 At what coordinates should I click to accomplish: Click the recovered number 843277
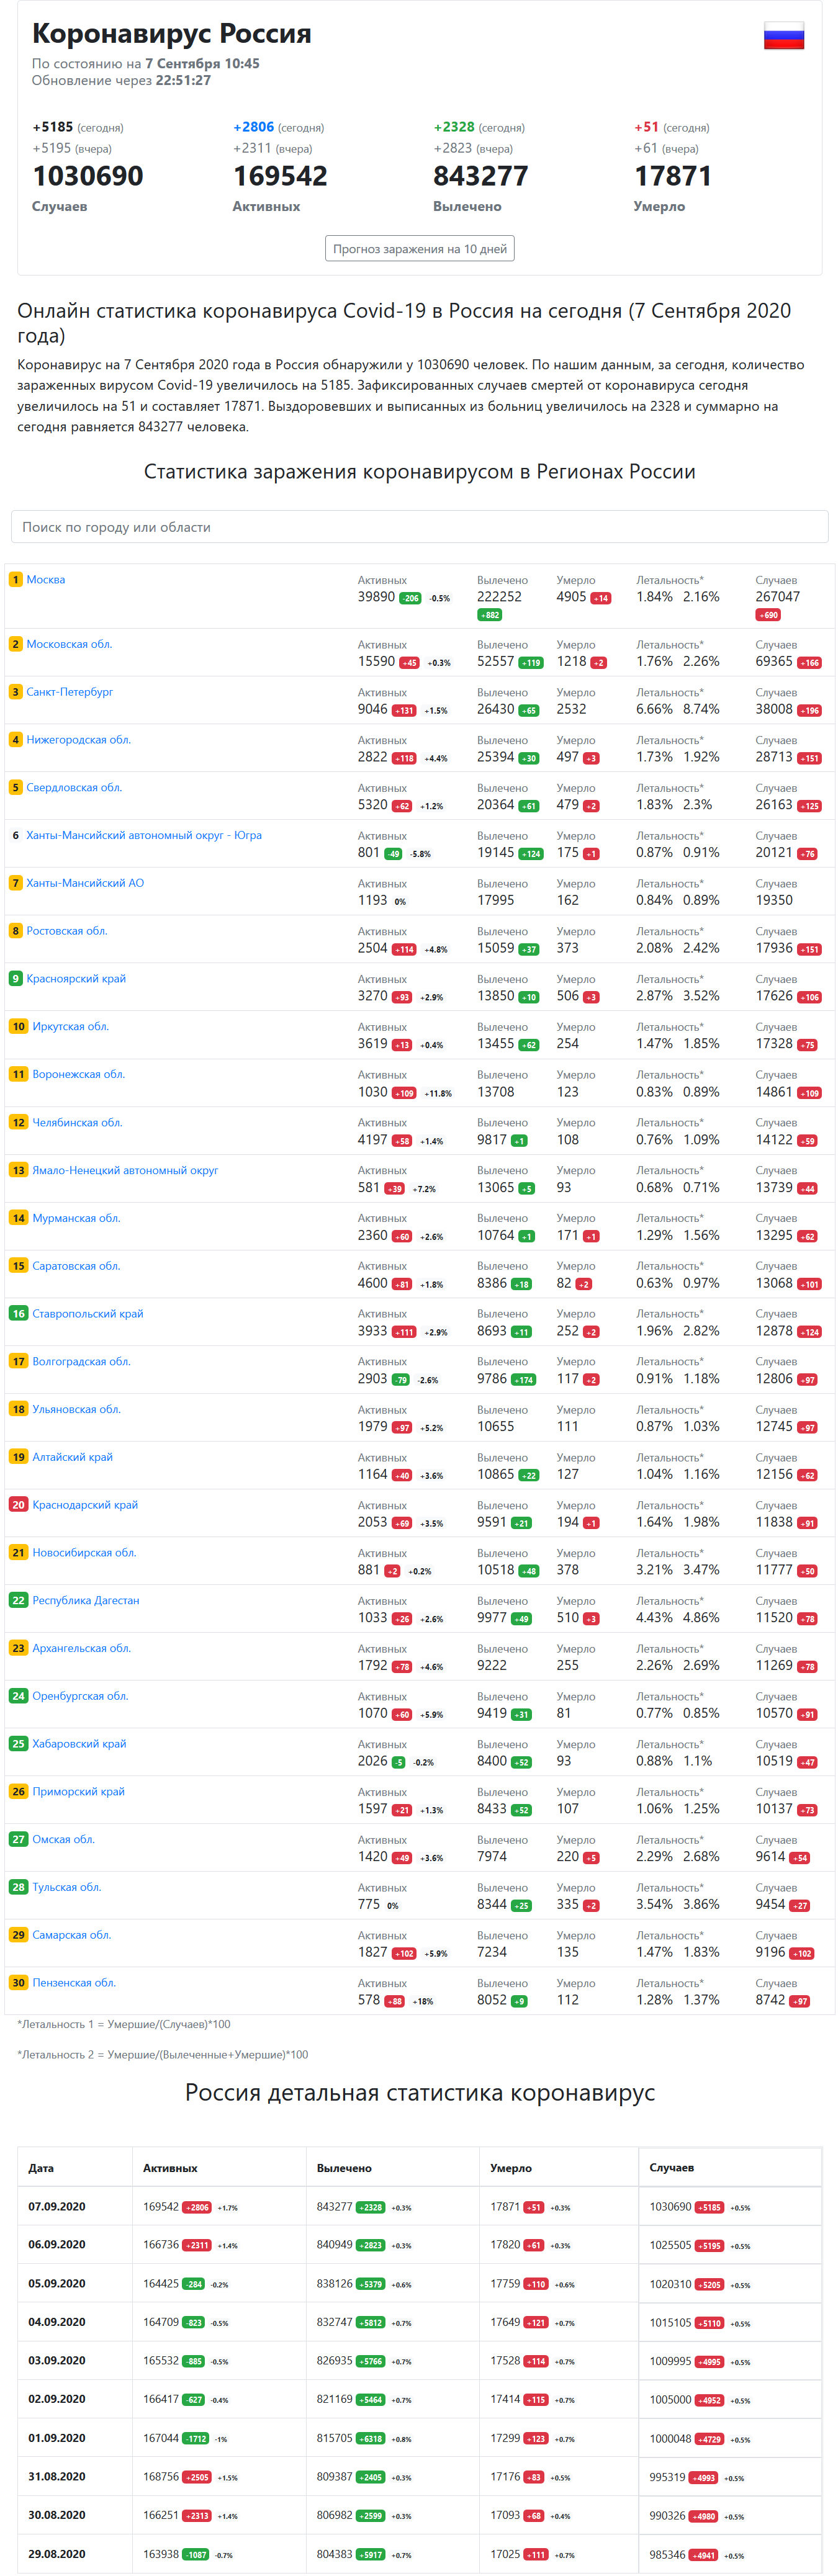coord(480,176)
